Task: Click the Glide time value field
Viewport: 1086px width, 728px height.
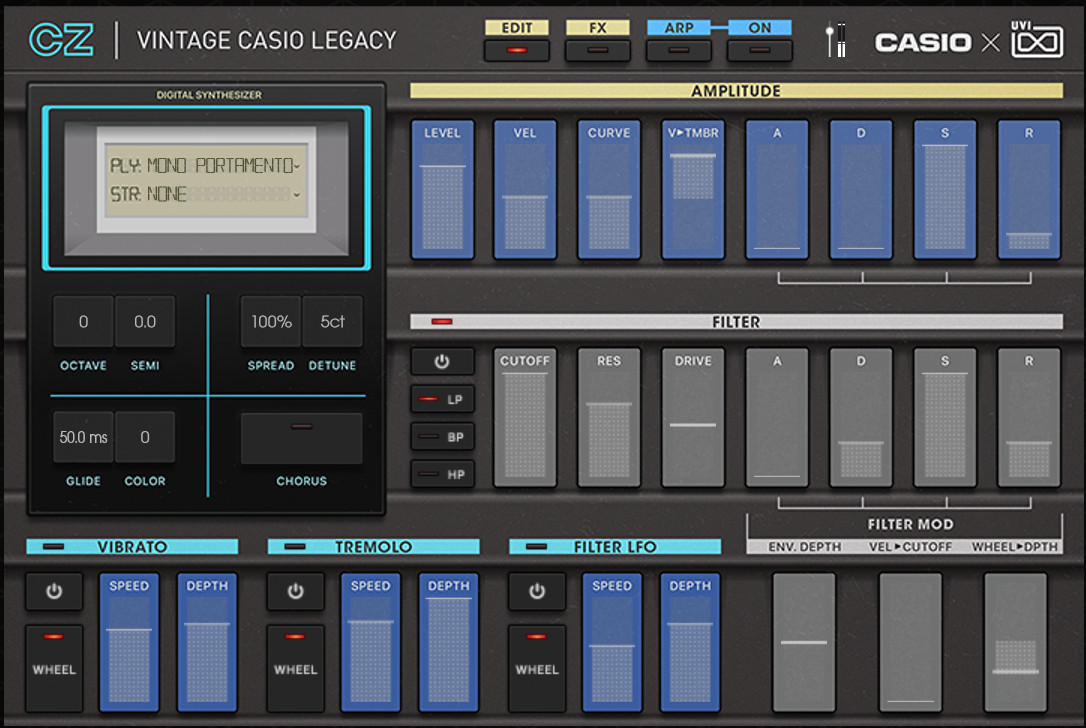Action: click(83, 437)
